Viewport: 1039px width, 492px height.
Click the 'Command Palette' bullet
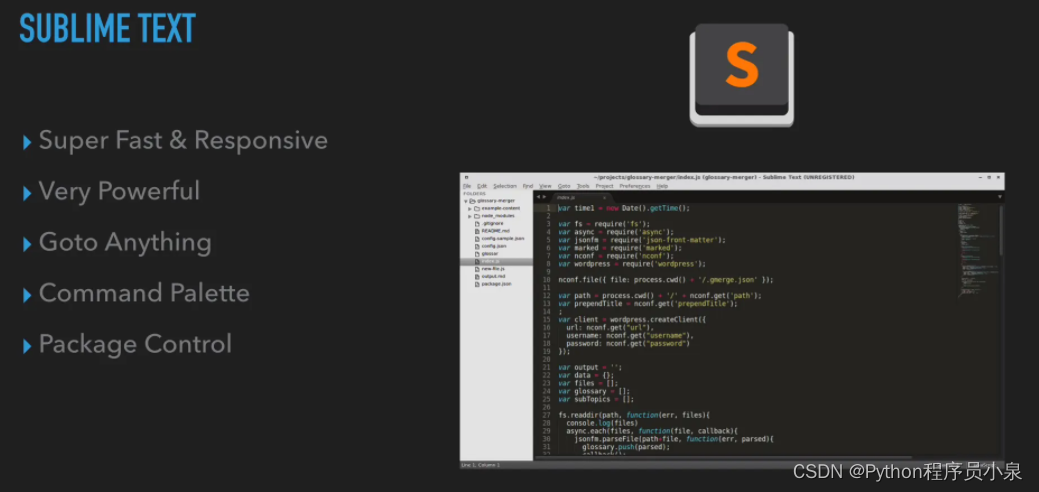(x=144, y=293)
